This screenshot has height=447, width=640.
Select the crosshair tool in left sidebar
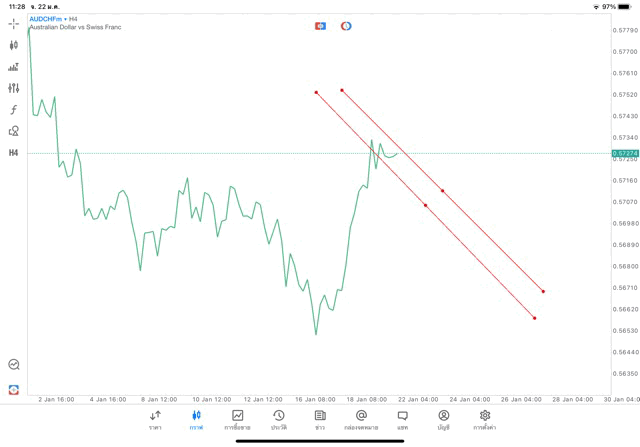pyautogui.click(x=14, y=23)
